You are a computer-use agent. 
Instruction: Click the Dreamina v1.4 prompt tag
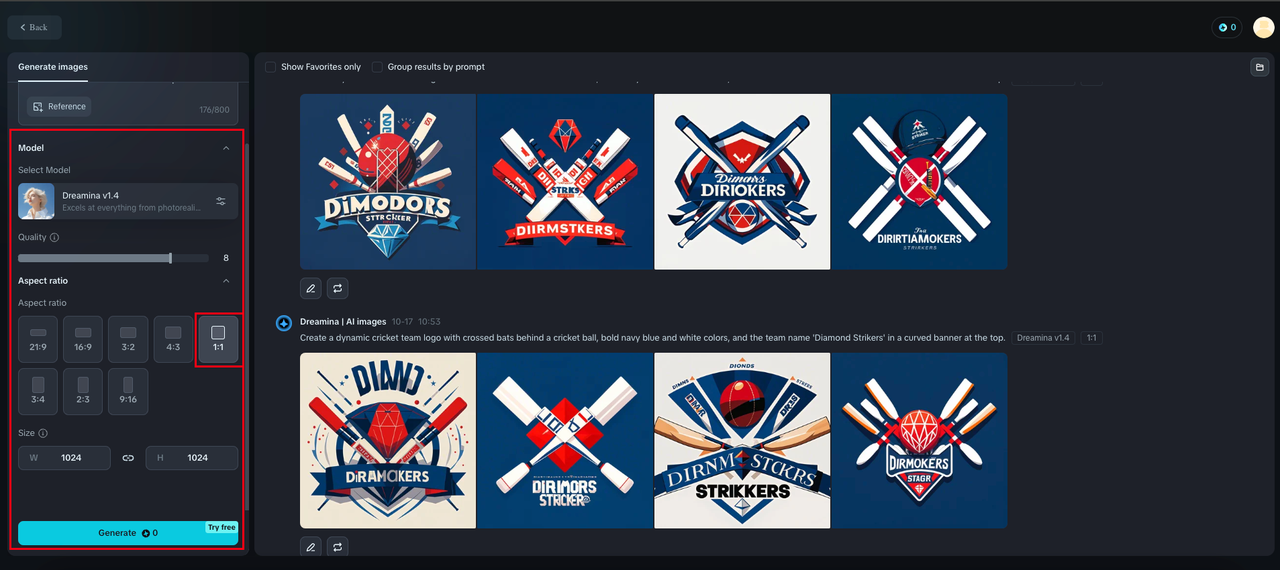click(1043, 338)
